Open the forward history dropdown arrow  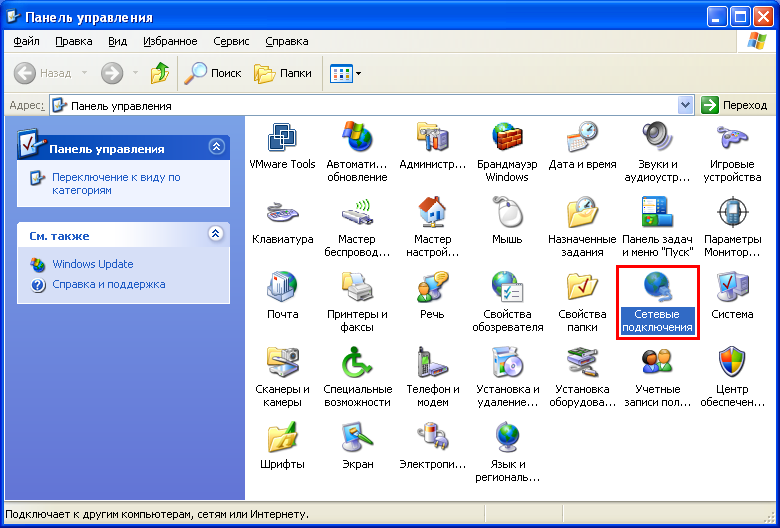point(135,73)
